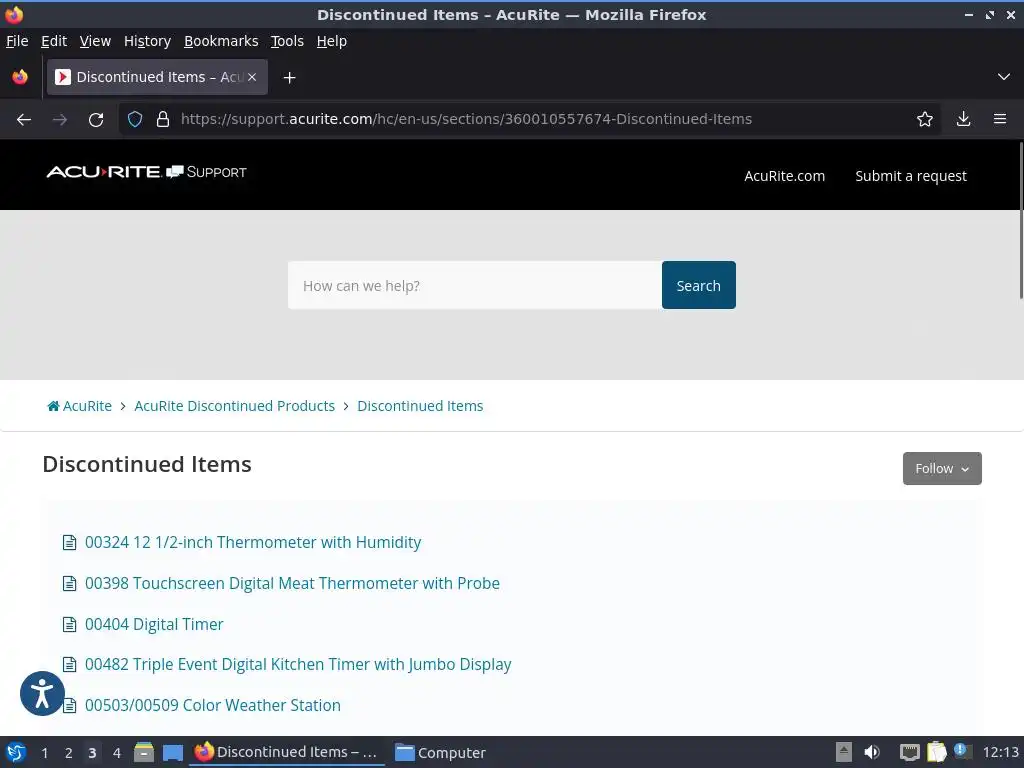
Task: Switch to workspace 1
Action: pos(44,753)
